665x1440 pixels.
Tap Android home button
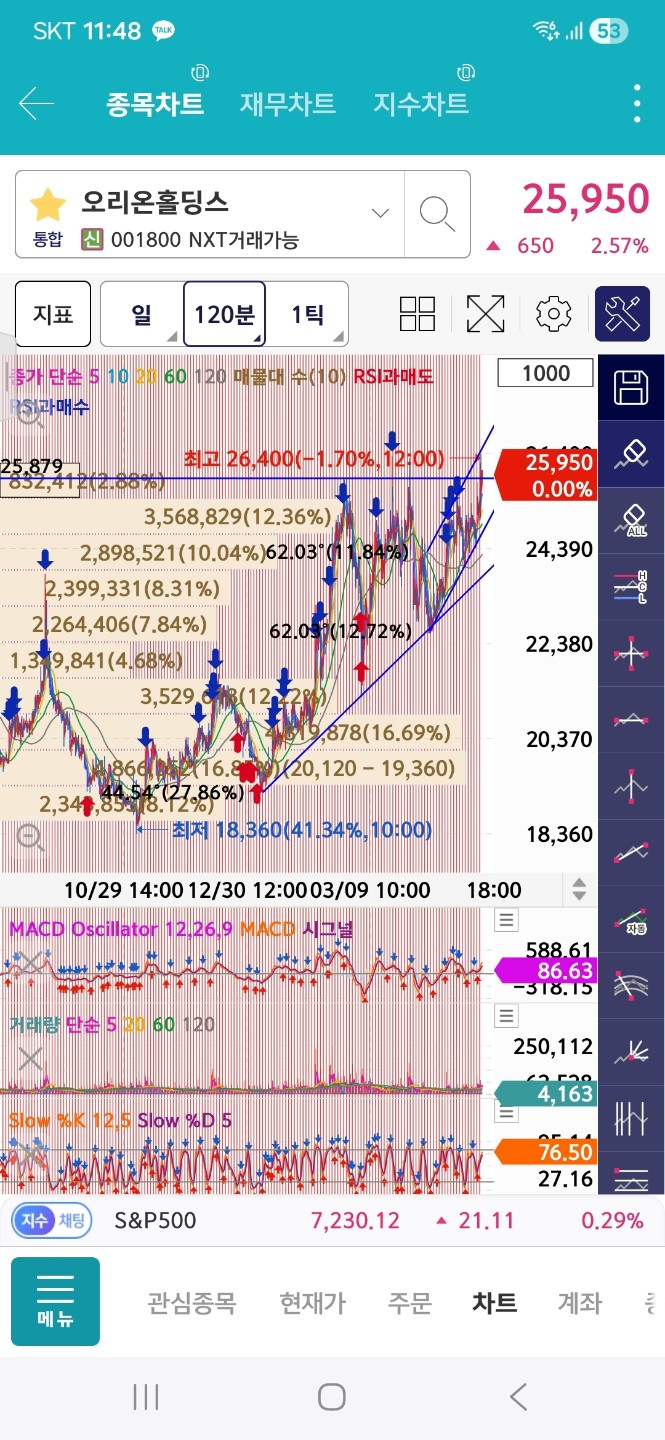pyautogui.click(x=331, y=1397)
